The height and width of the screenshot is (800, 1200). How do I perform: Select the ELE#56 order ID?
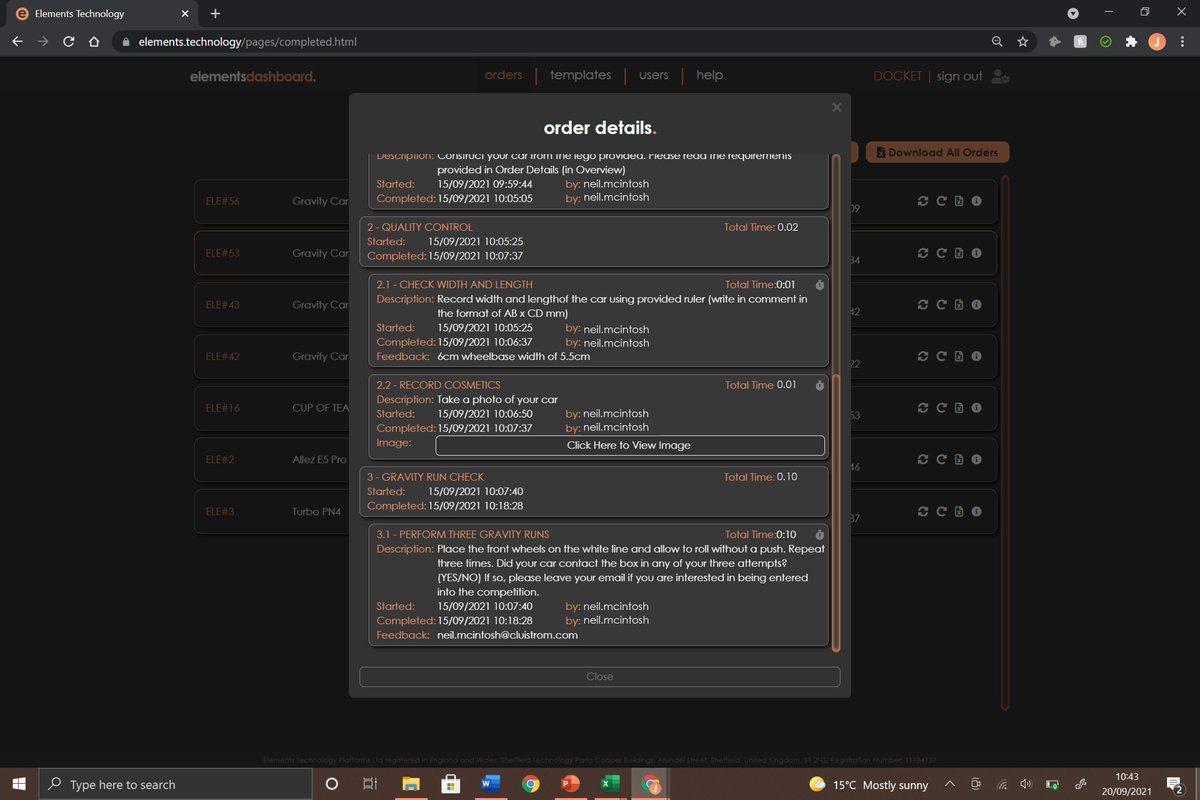click(x=222, y=201)
